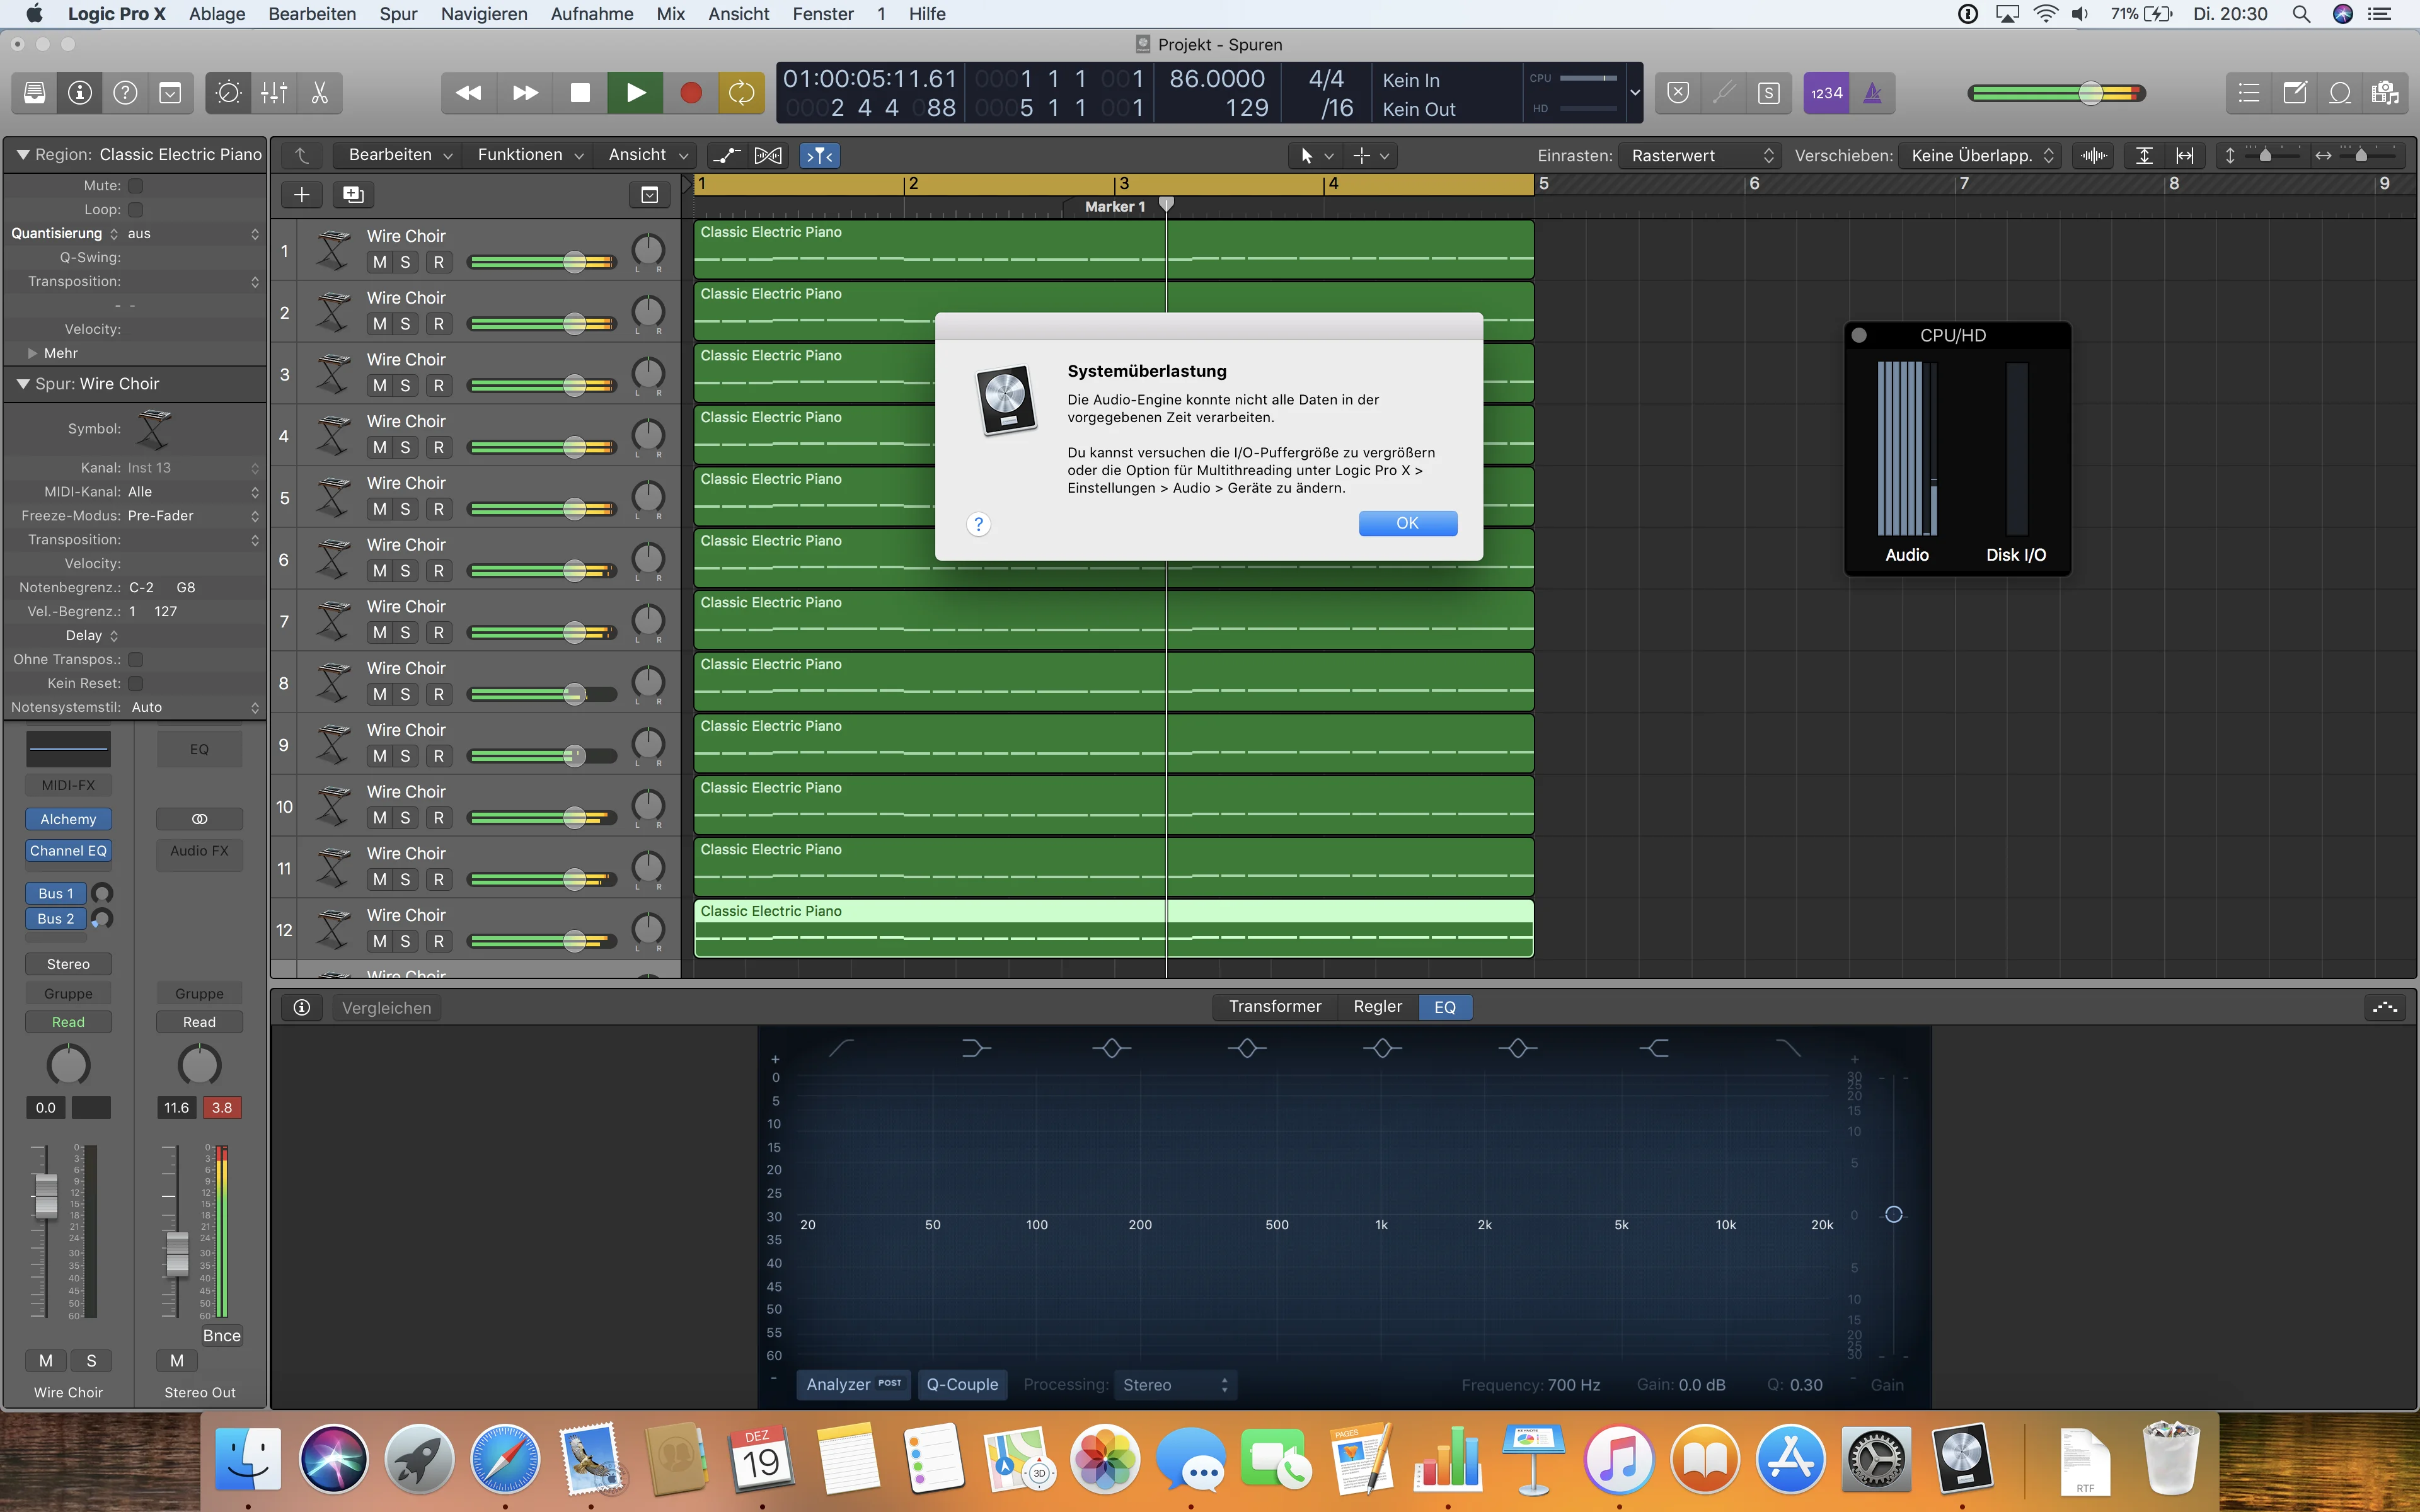This screenshot has height=1512, width=2420.
Task: Check the Region Mute checkbox
Action: [136, 186]
